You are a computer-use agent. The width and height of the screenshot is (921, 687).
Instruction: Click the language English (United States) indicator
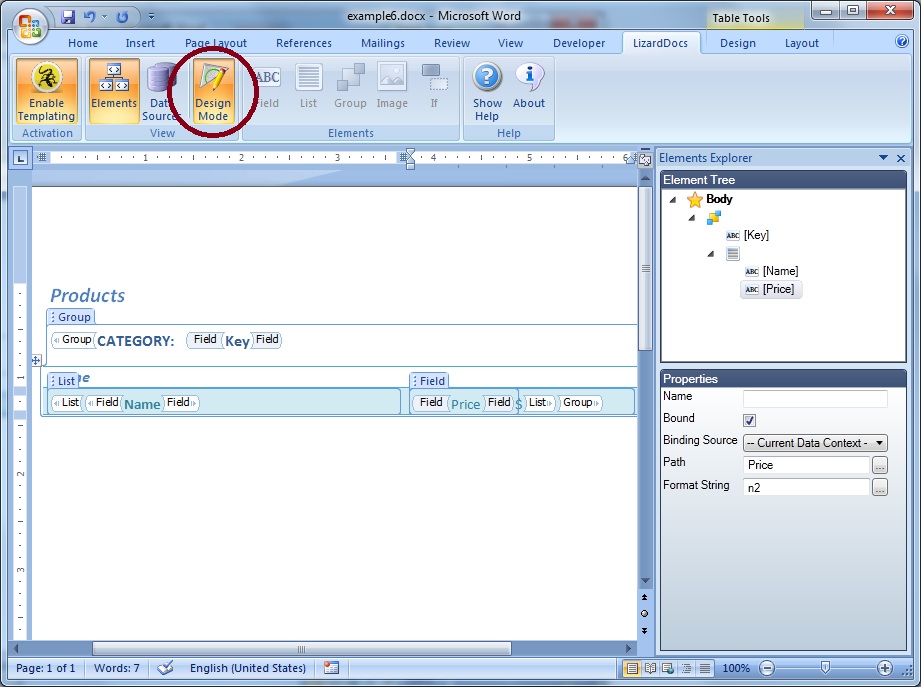(x=248, y=668)
